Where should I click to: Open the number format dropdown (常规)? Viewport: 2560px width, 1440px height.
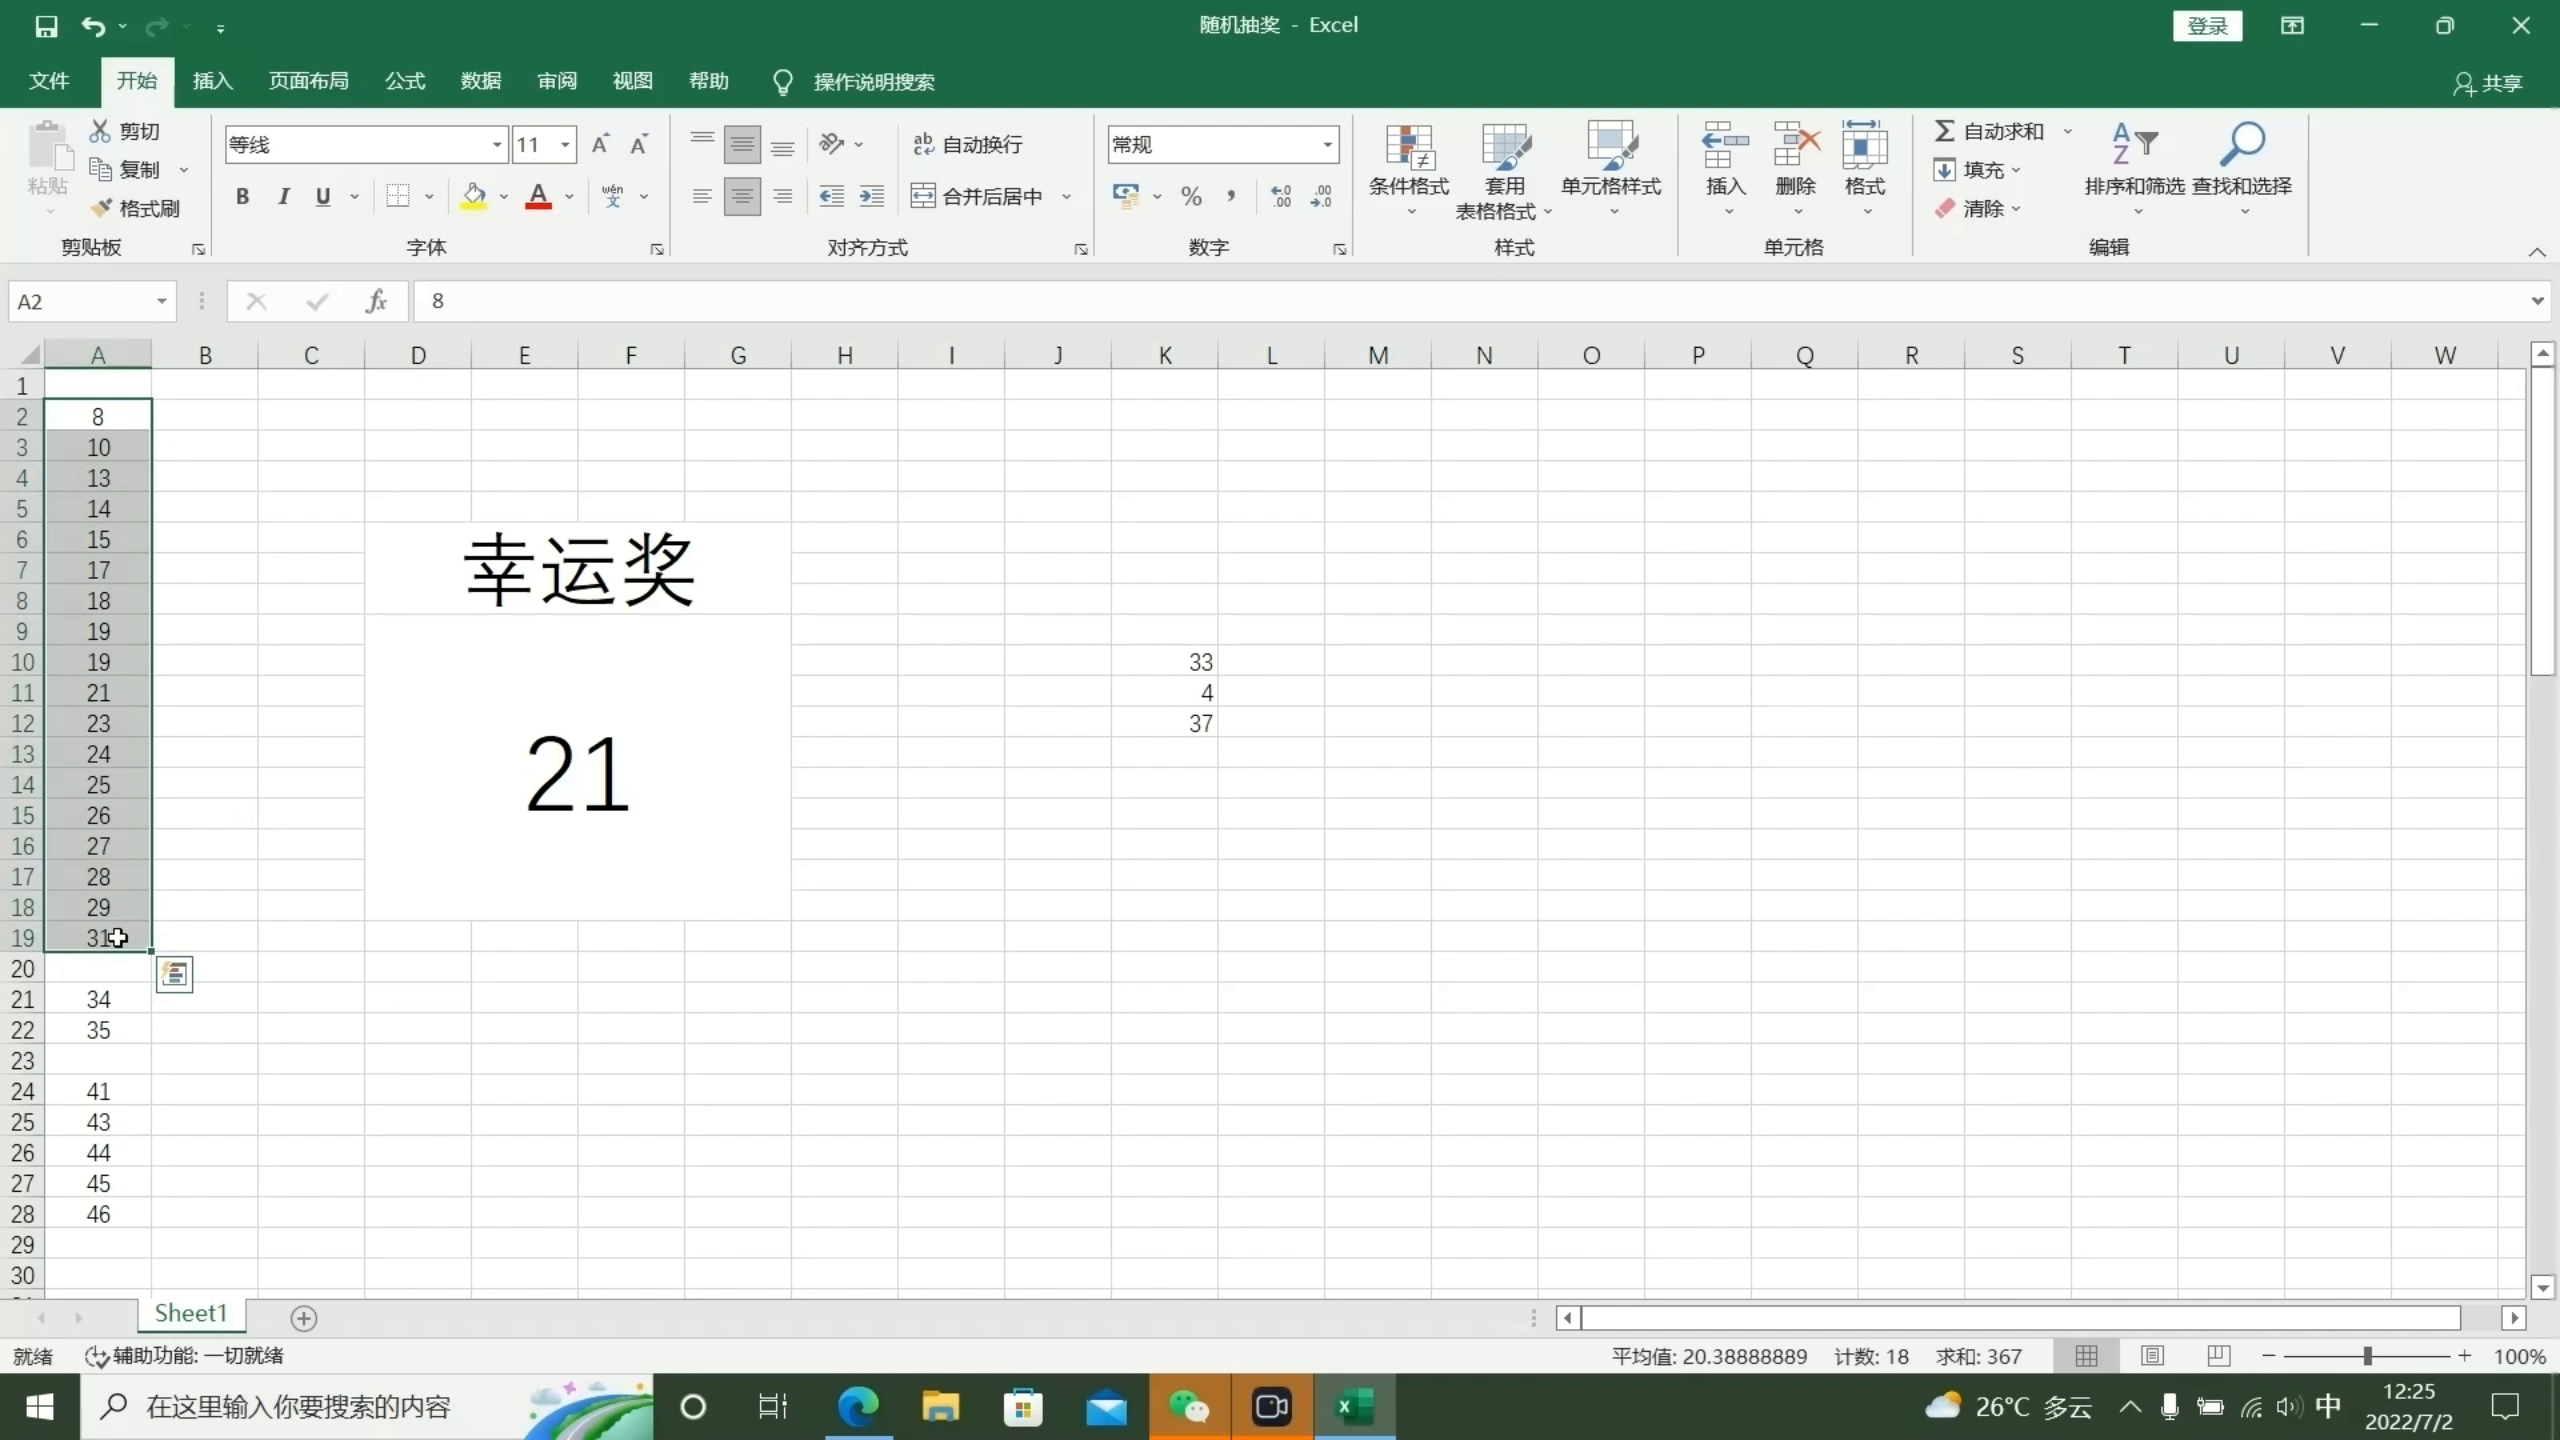pyautogui.click(x=1327, y=145)
